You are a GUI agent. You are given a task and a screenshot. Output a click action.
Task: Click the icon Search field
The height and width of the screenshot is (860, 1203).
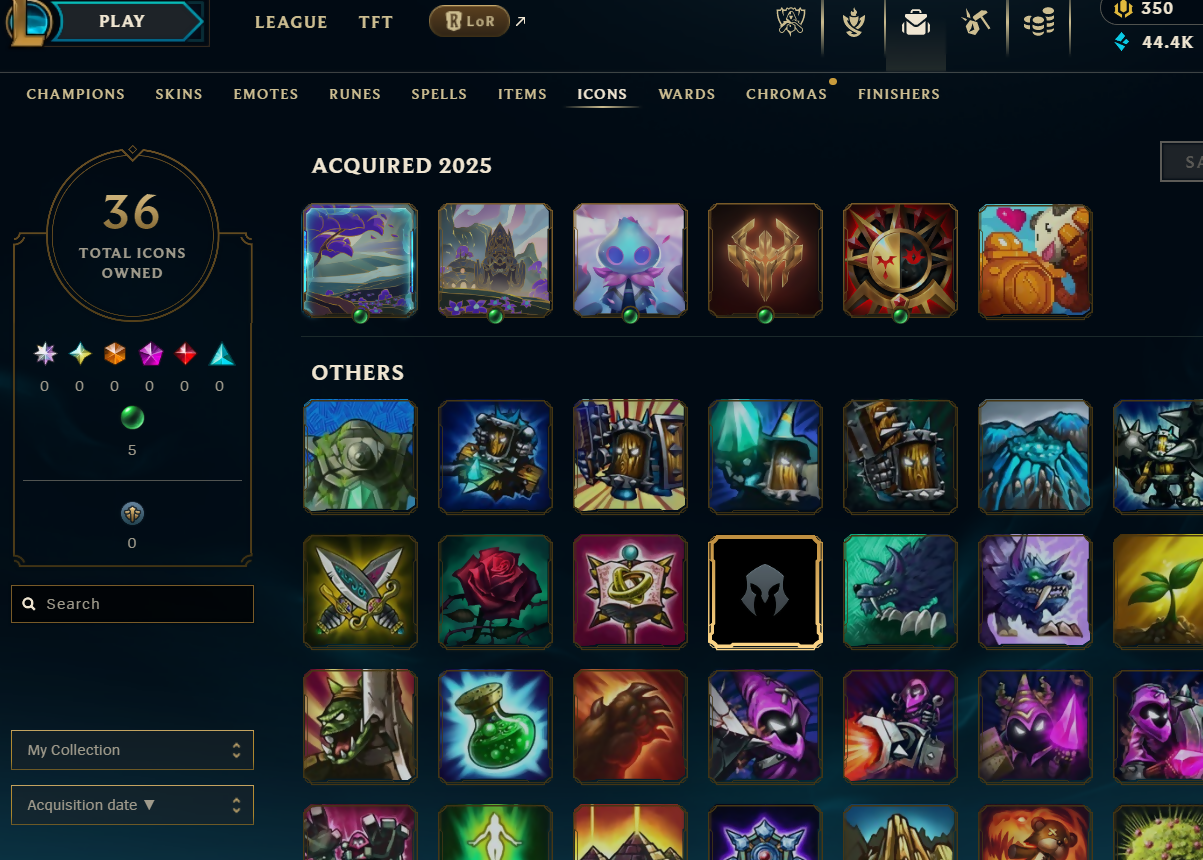coord(132,604)
